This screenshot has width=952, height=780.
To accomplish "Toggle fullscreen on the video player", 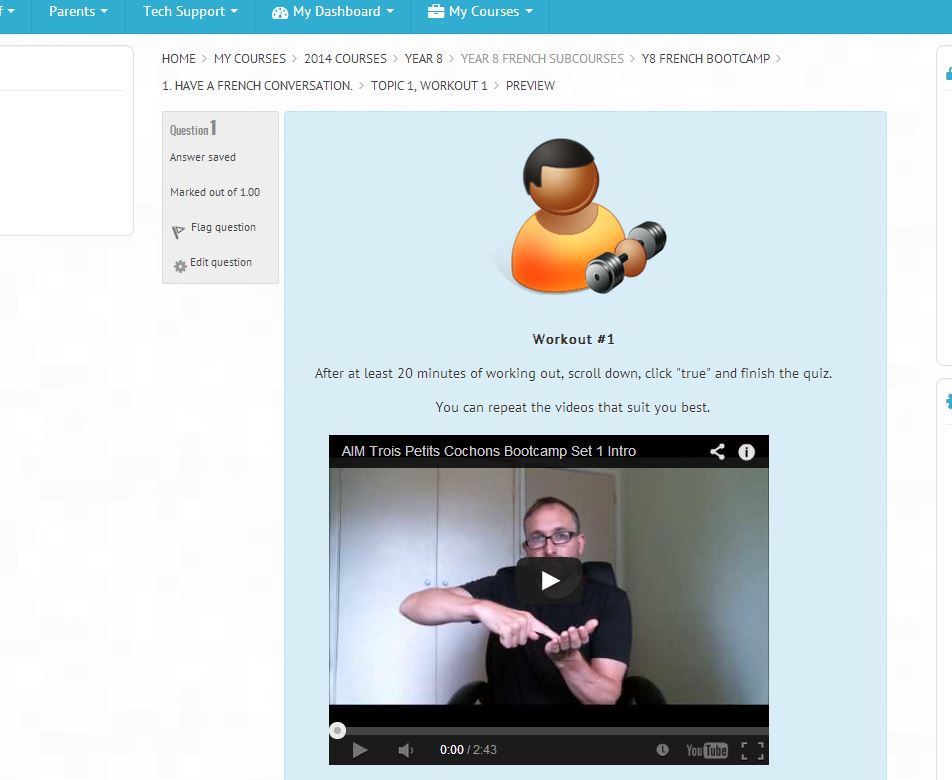I will click(x=753, y=751).
